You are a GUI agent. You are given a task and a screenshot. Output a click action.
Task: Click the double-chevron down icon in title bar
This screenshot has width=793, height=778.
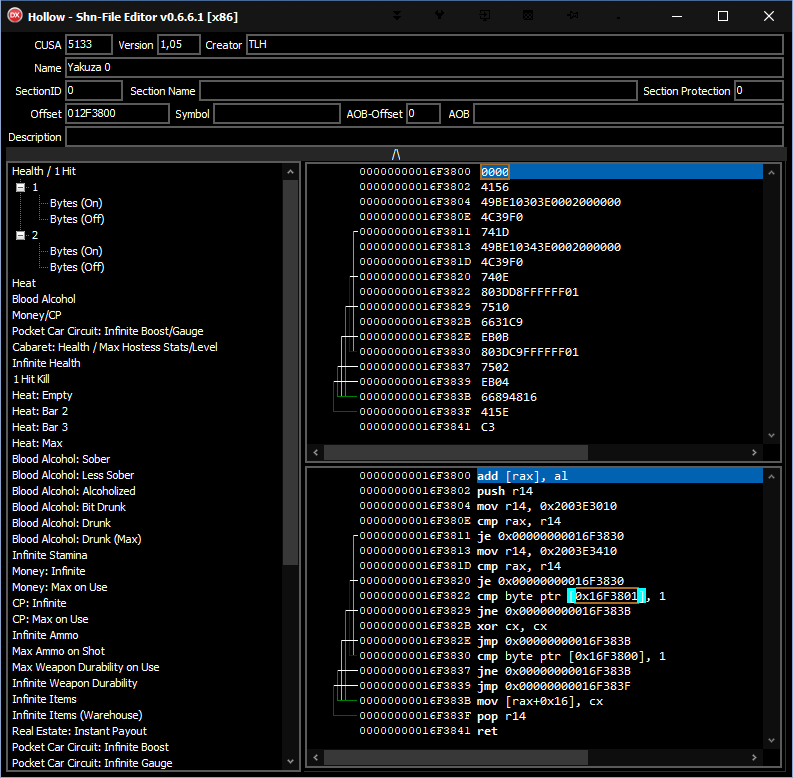[398, 16]
